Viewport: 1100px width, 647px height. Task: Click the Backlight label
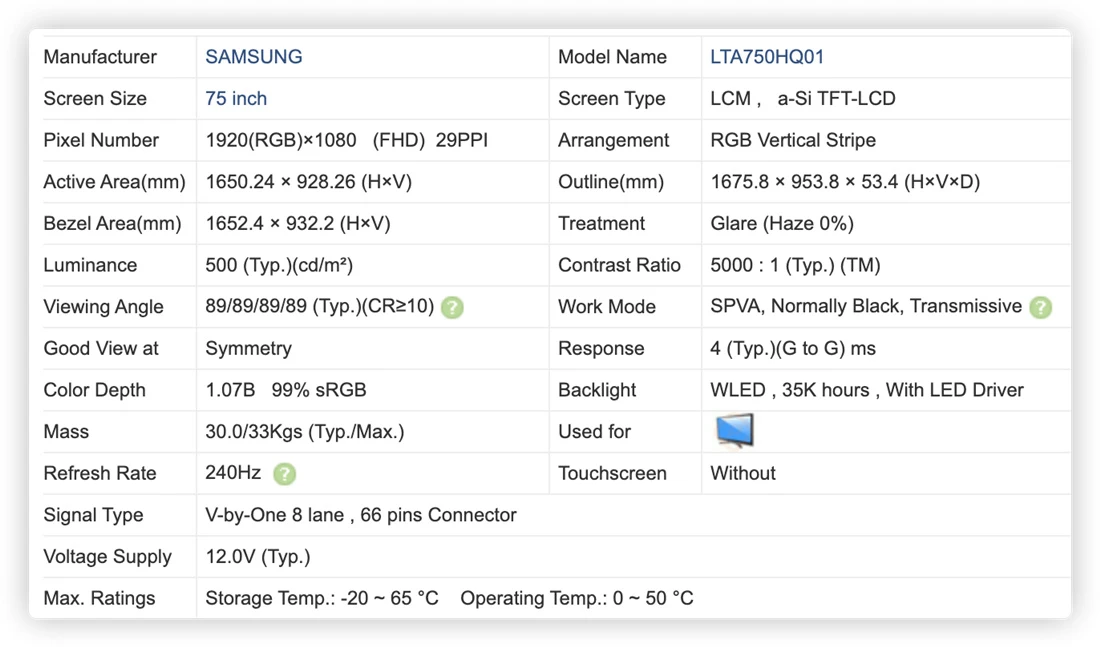(x=597, y=390)
